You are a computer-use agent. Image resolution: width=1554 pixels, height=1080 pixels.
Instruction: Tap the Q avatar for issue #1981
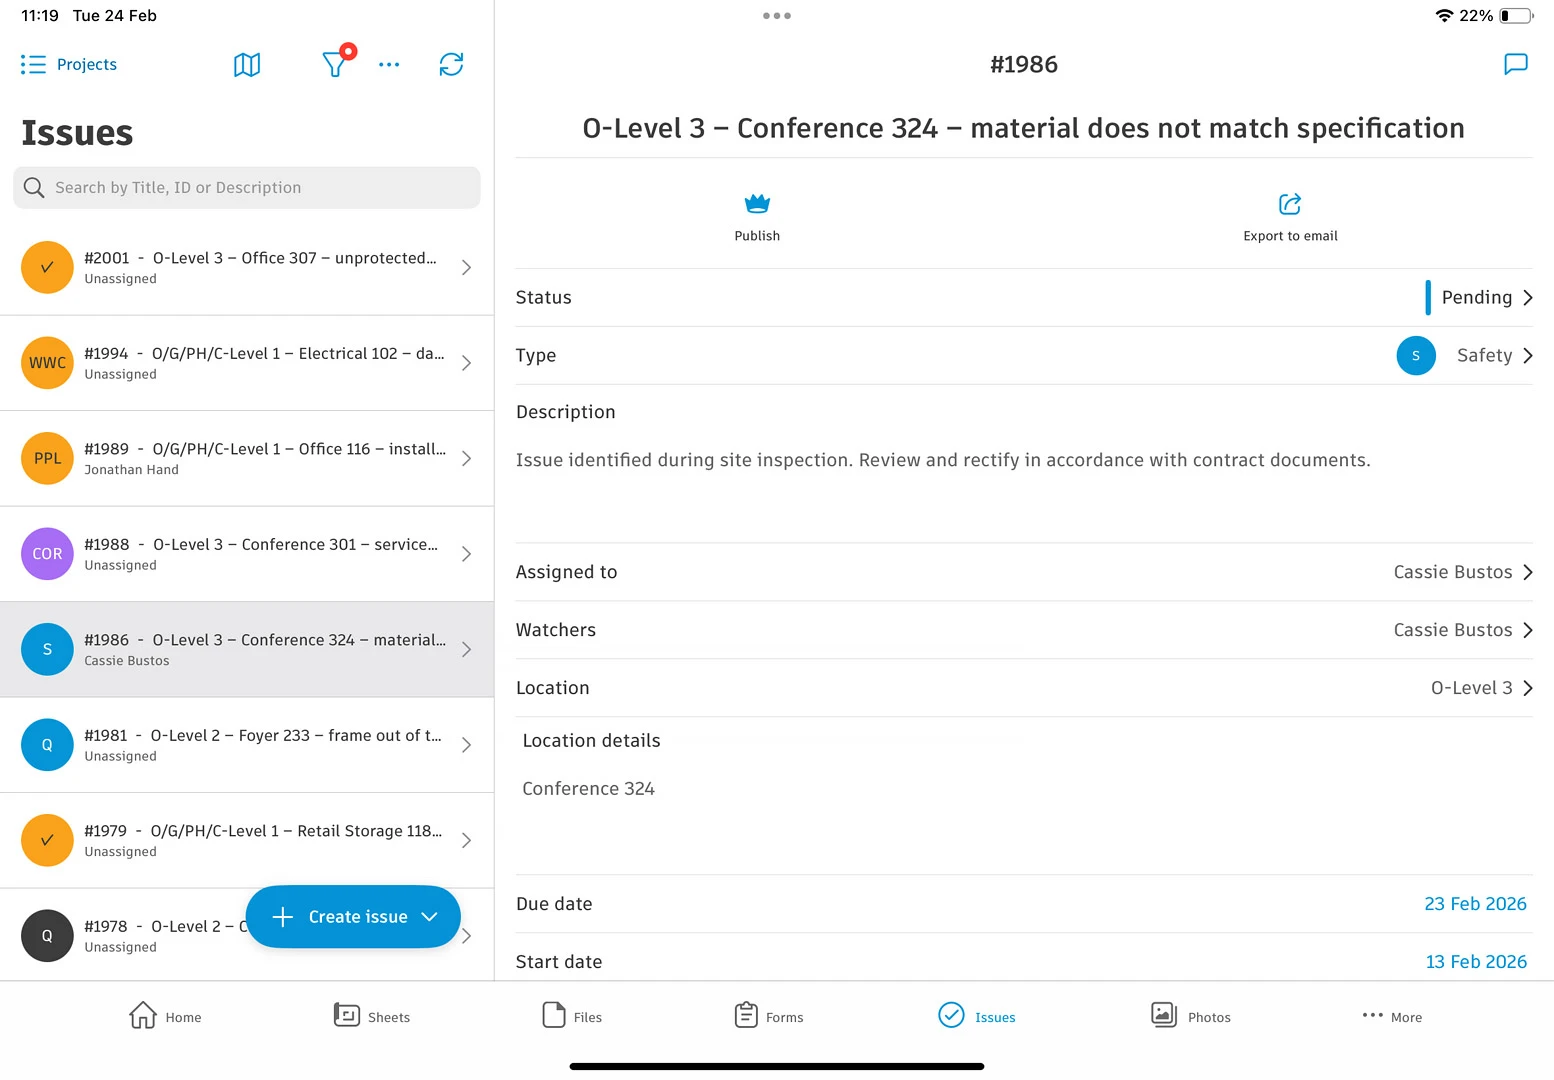(x=47, y=745)
